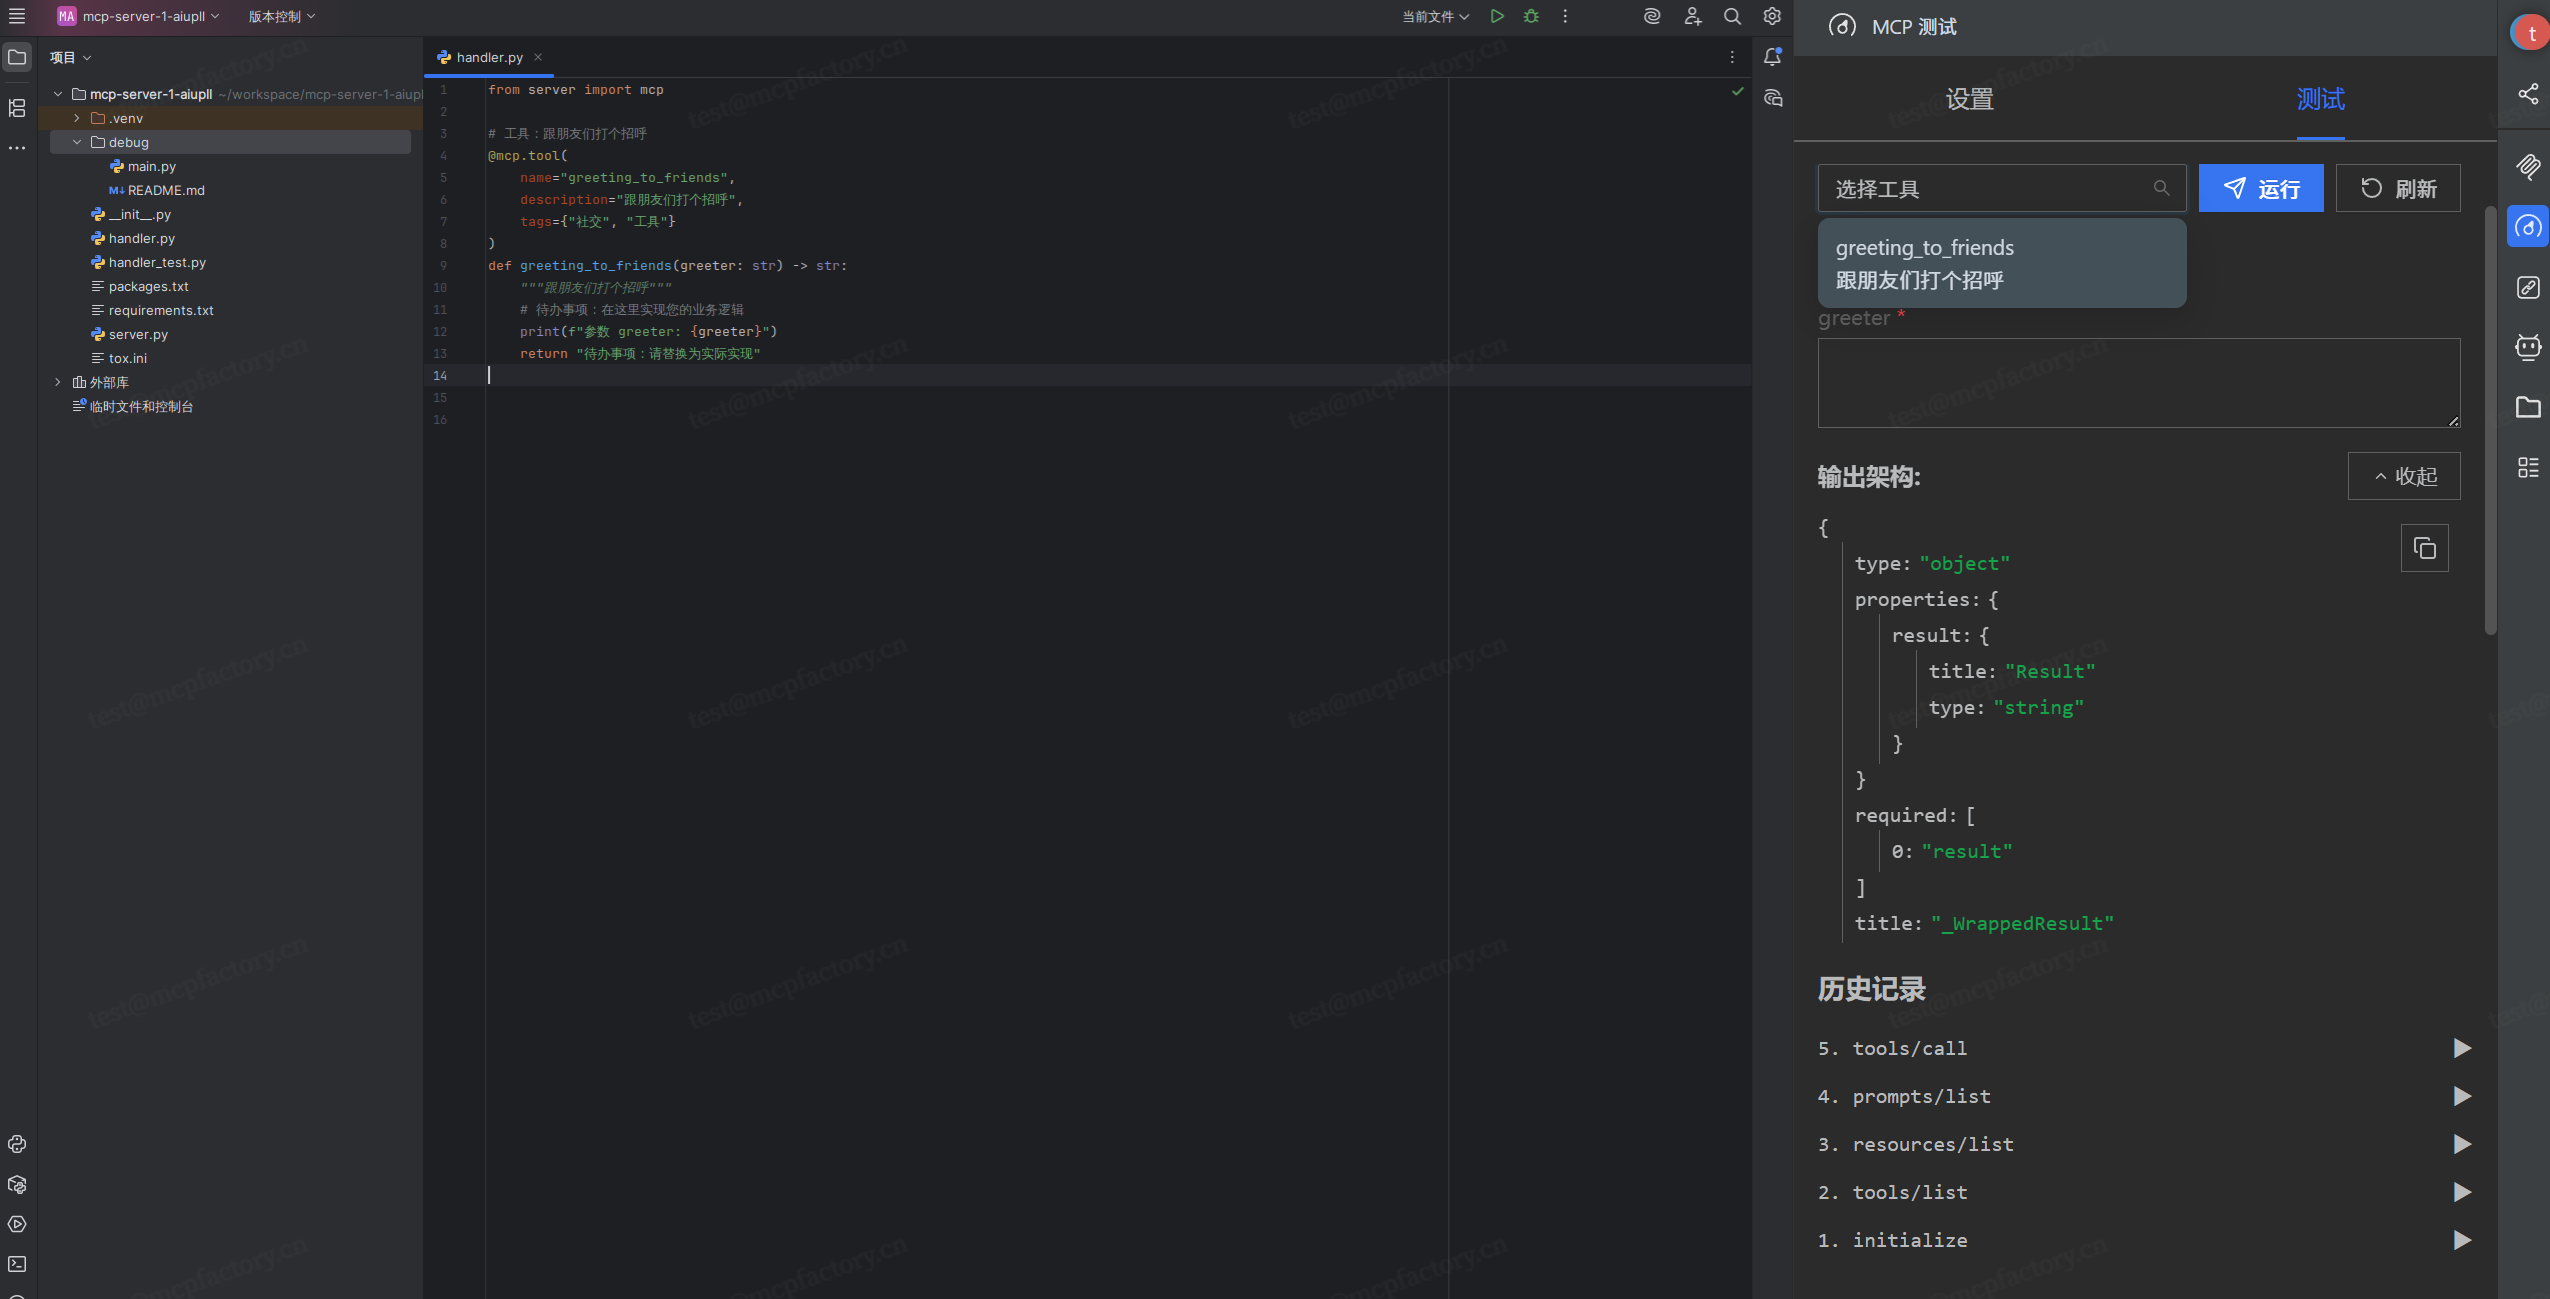Open the Python Packages tool window icon
This screenshot has height=1299, width=2550.
[17, 1184]
